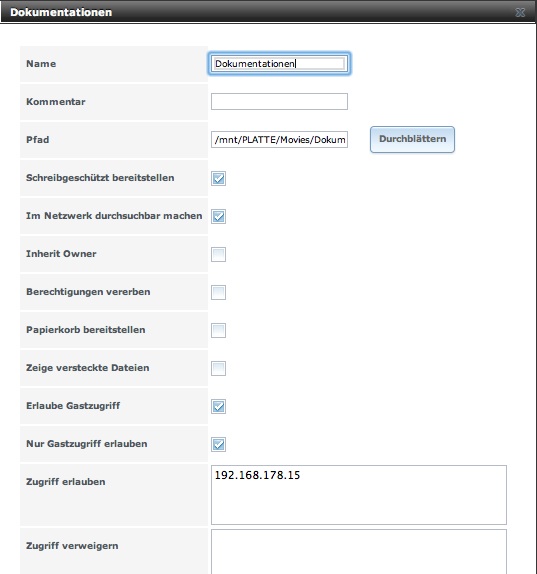537x574 pixels.
Task: Close the Dokumentationen dialog
Action: tap(520, 12)
